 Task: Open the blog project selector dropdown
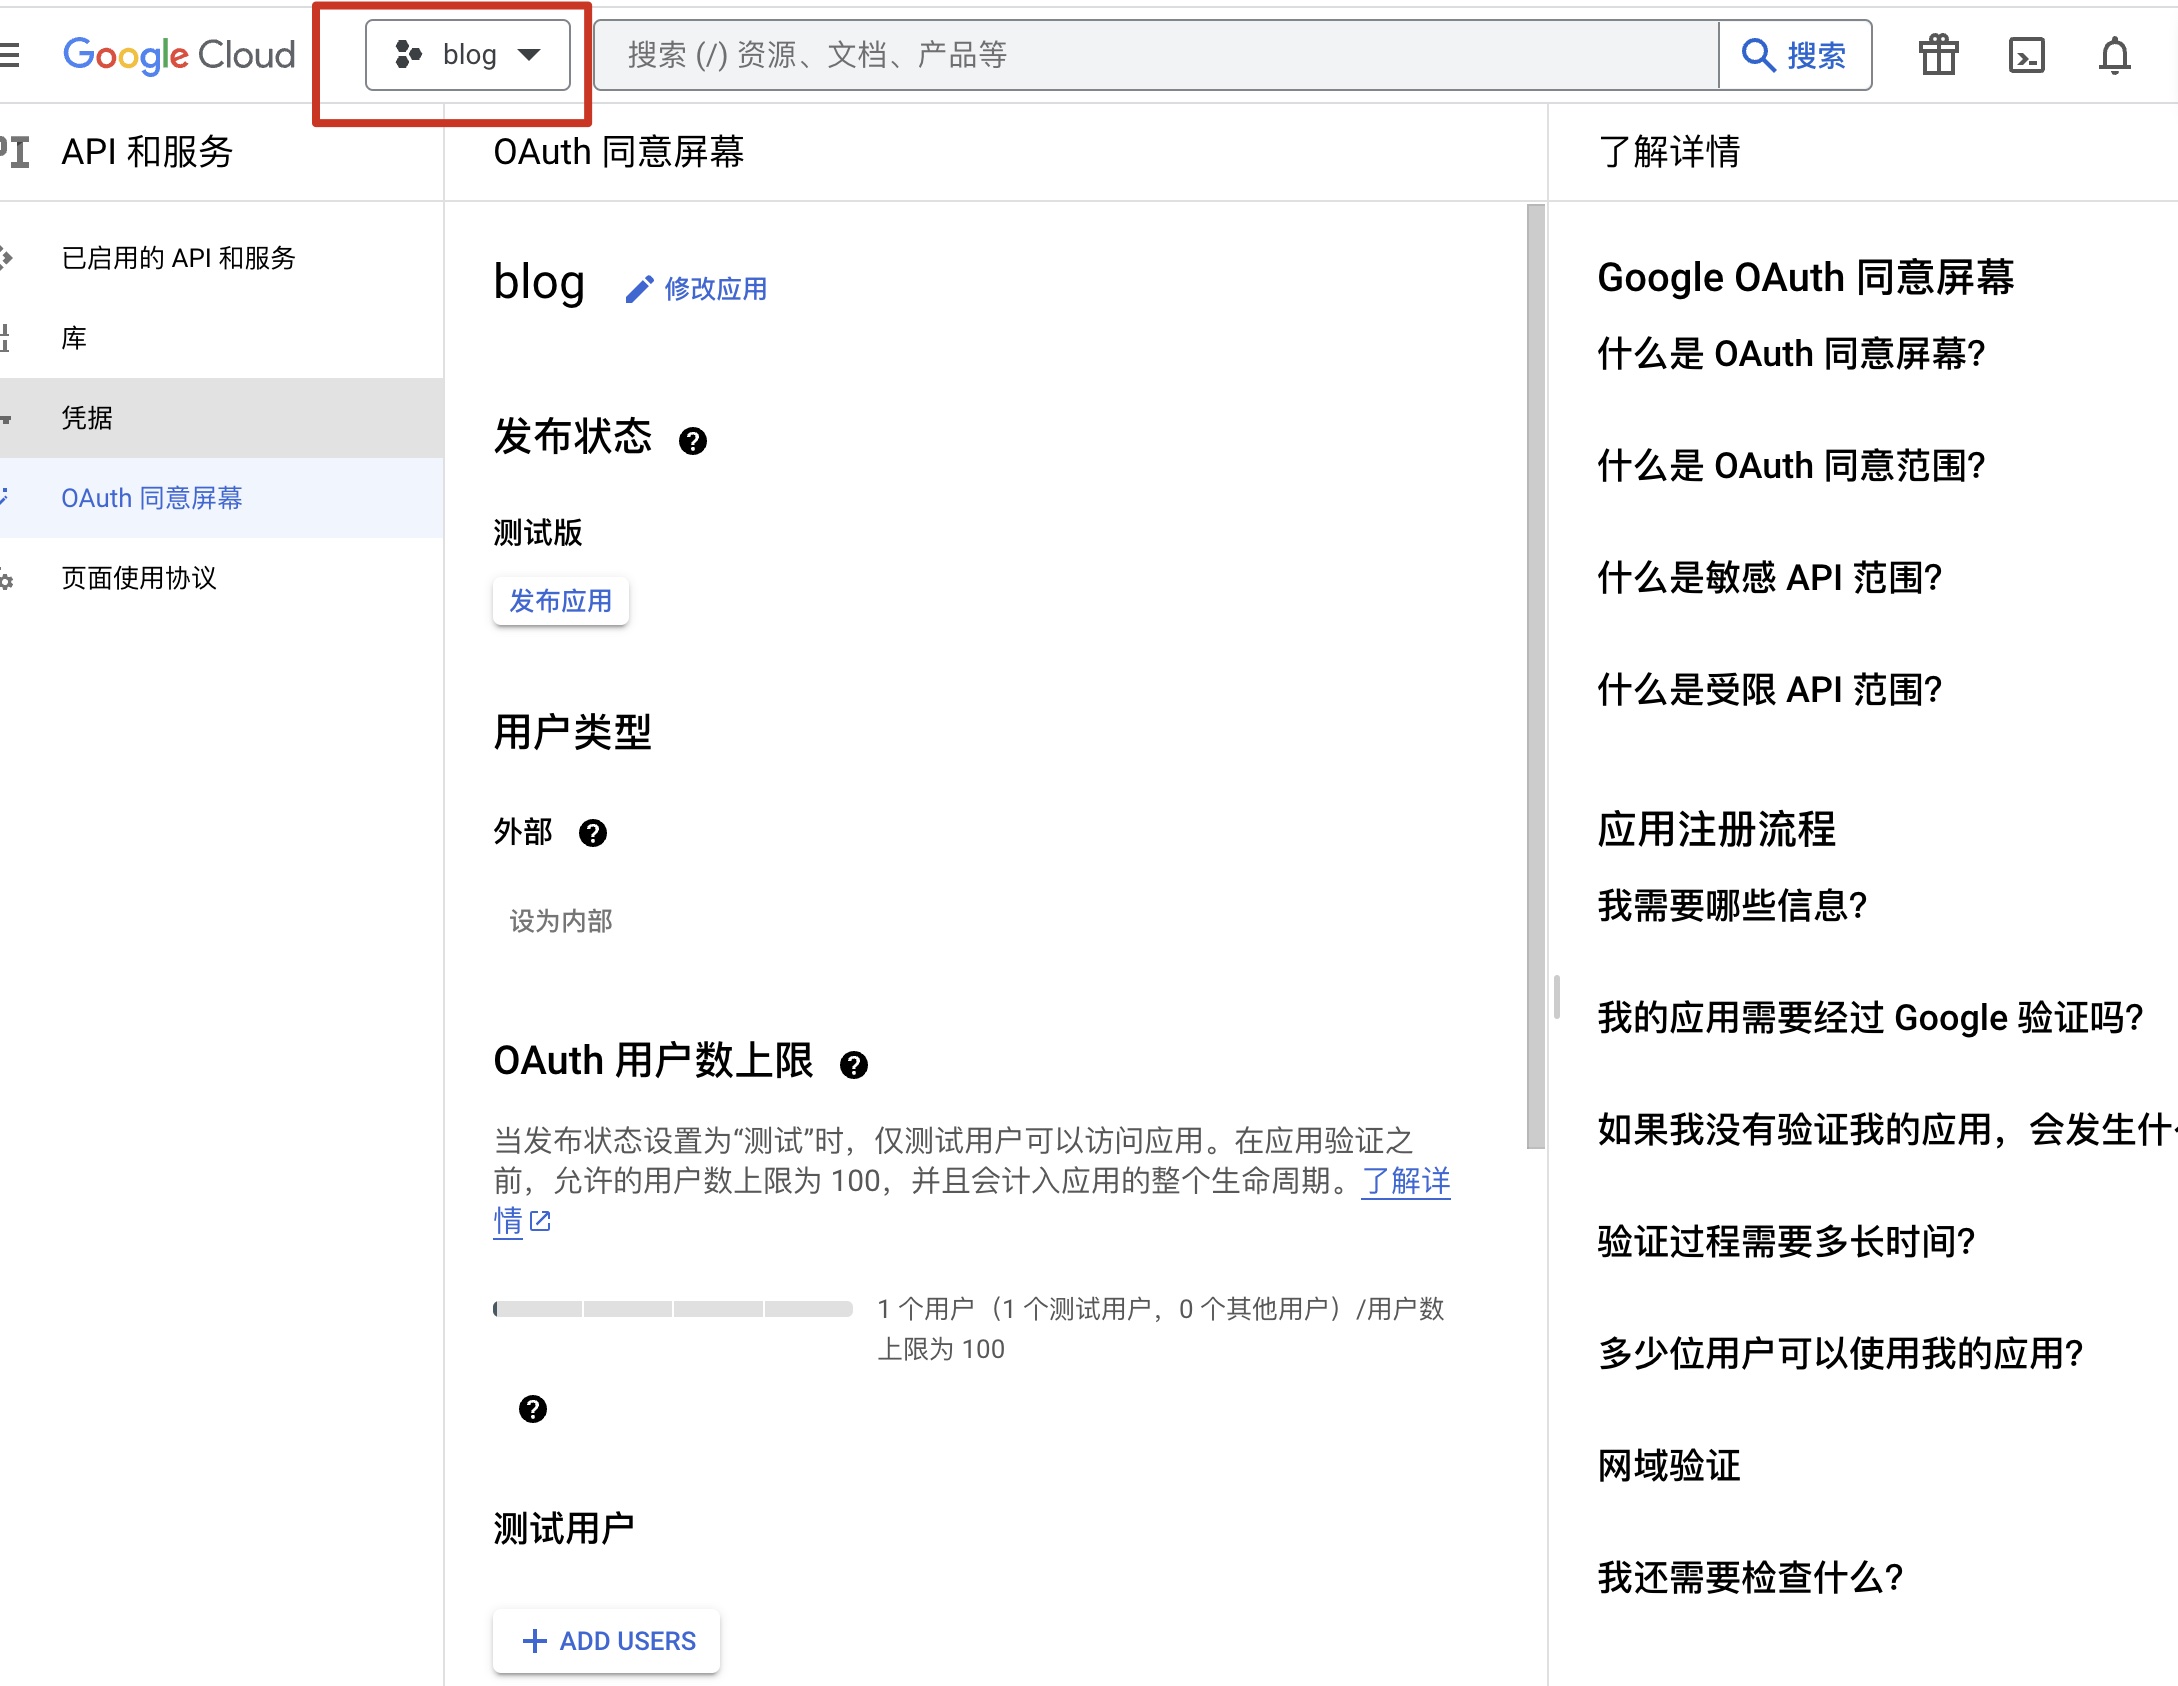coord(467,55)
